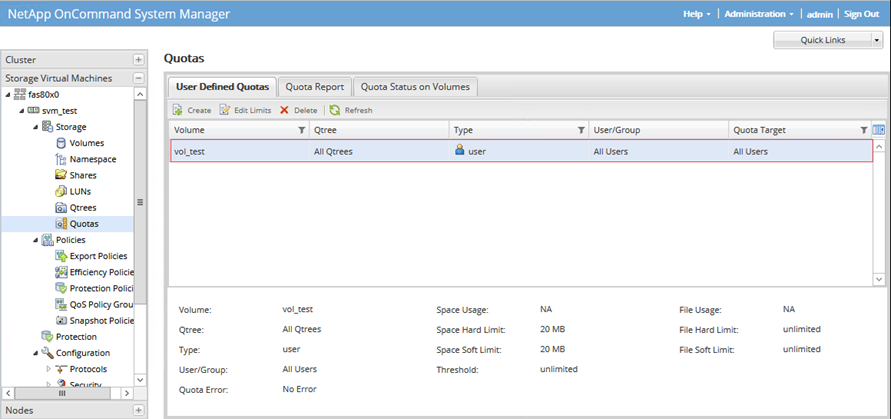The height and width of the screenshot is (419, 891).
Task: Collapse the Policies tree node
Action: (x=36, y=240)
